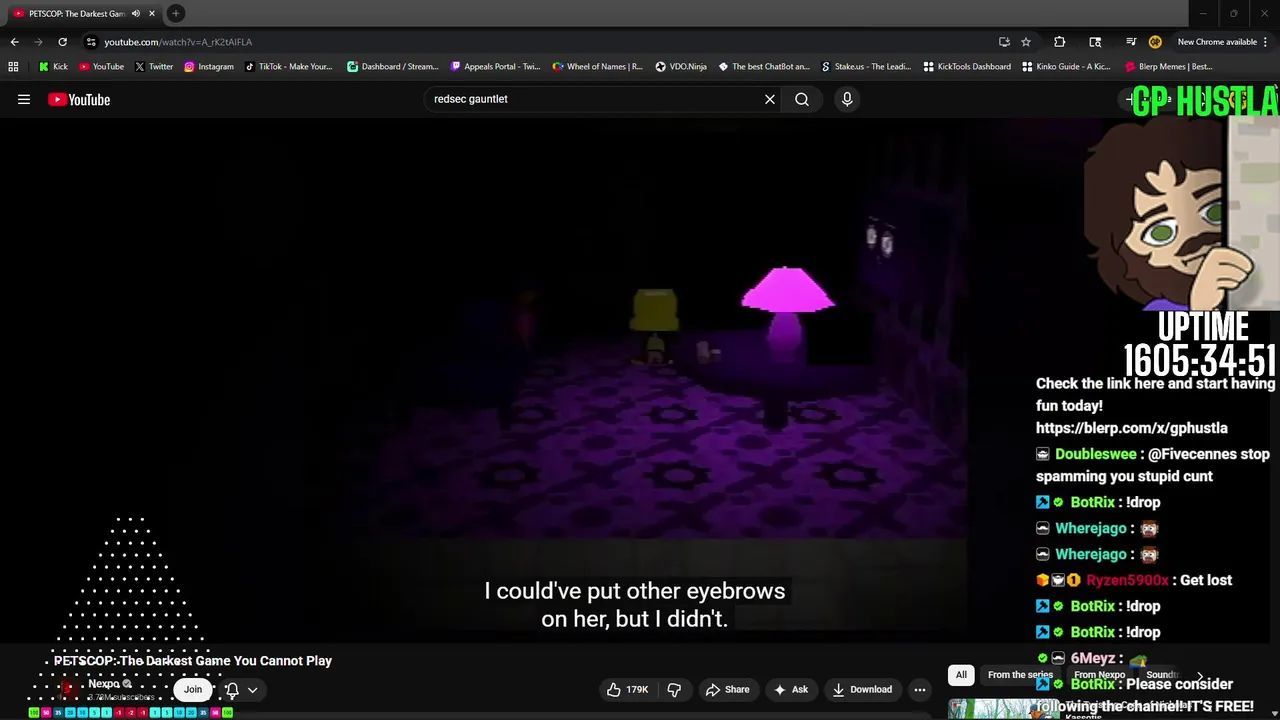
Task: Join the Nexpo channel membership
Action: tap(193, 689)
